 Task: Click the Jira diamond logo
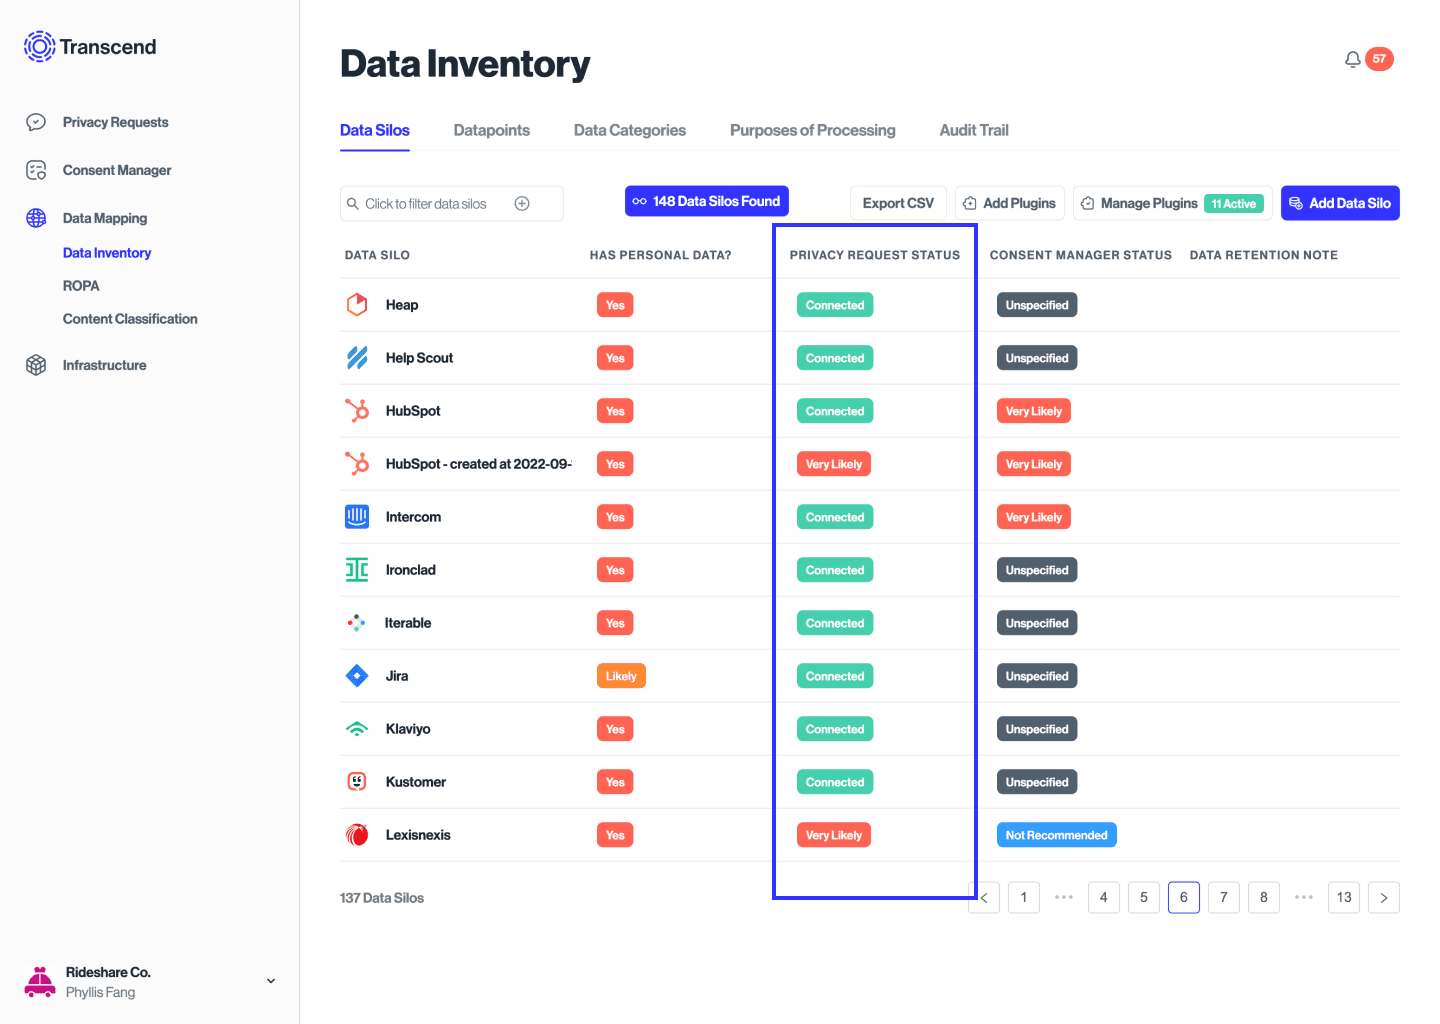point(357,675)
